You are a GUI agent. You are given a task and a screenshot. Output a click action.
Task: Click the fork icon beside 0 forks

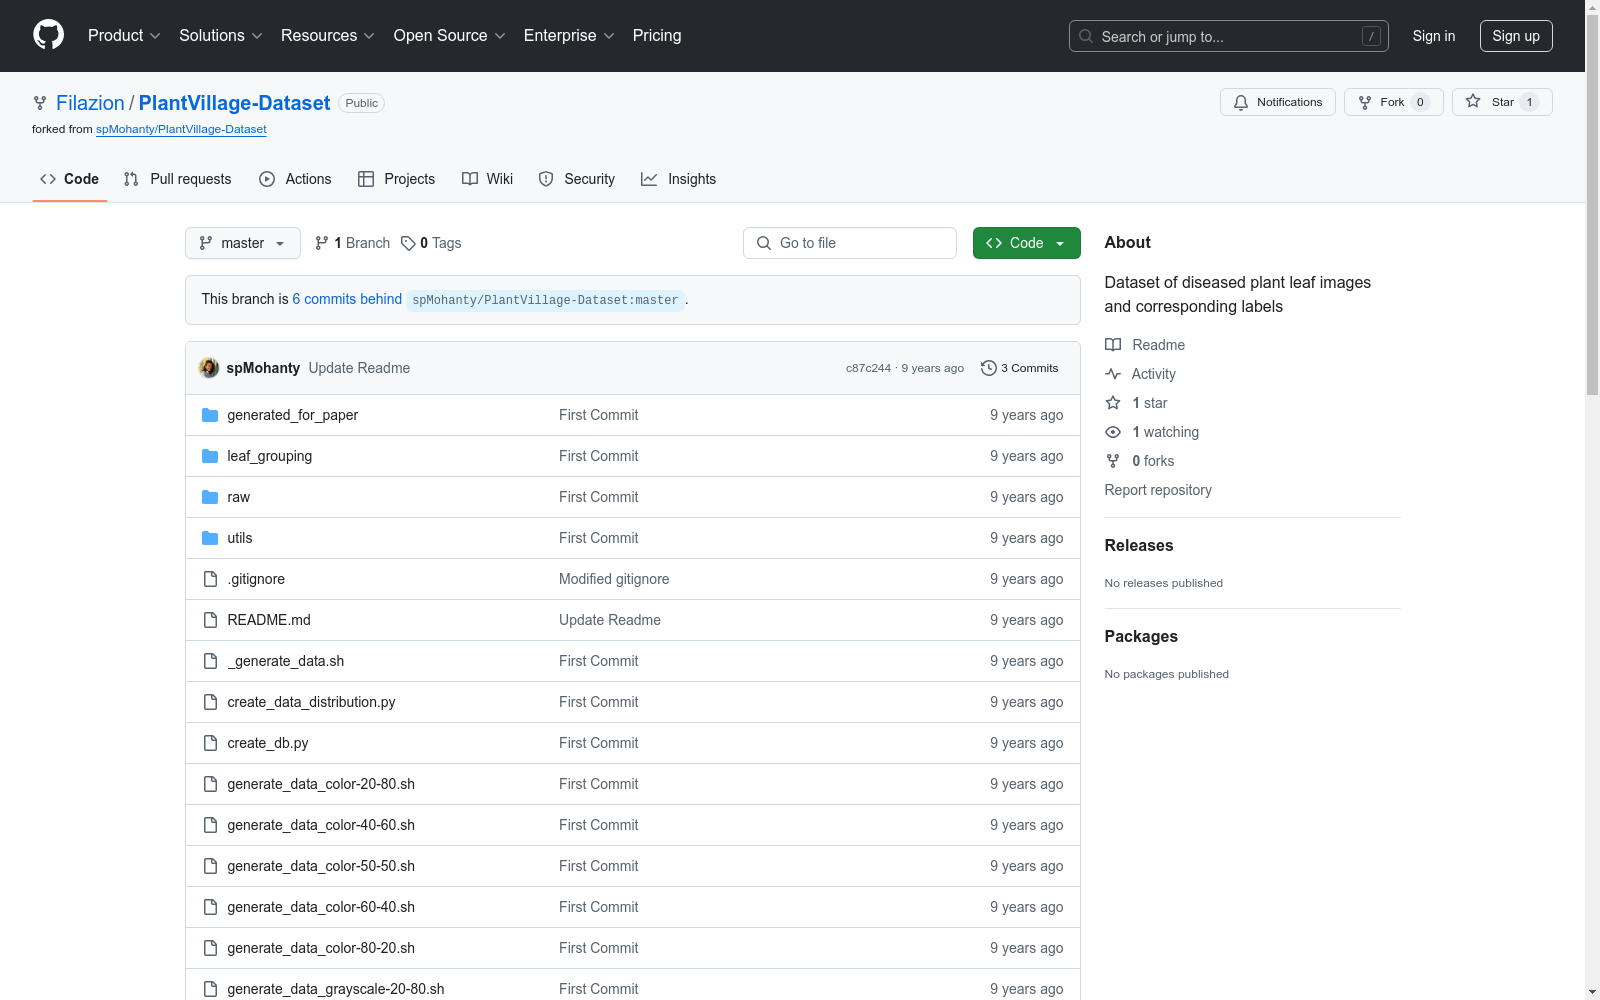pyautogui.click(x=1113, y=461)
